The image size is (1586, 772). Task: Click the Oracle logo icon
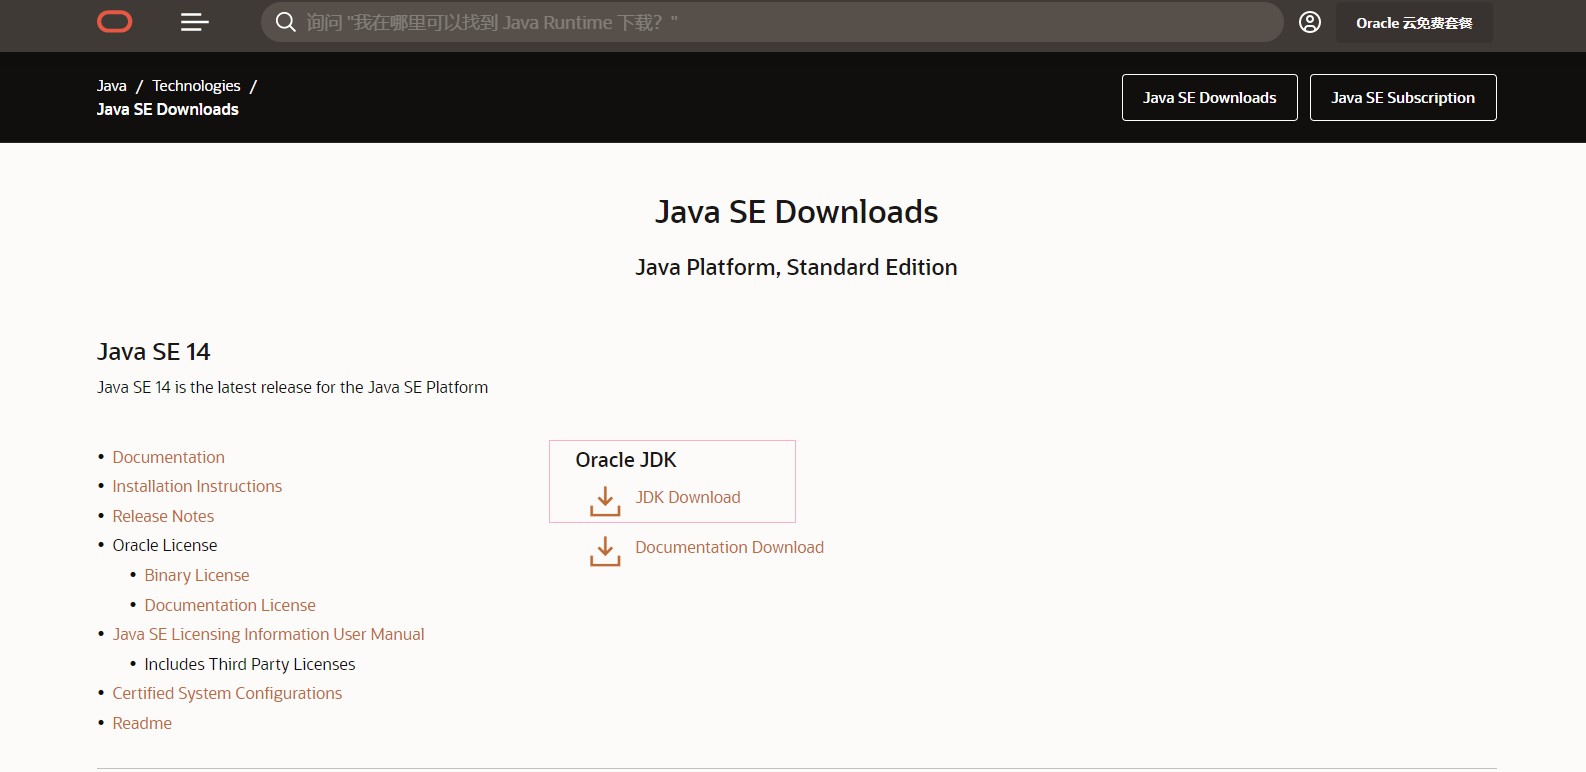(115, 22)
